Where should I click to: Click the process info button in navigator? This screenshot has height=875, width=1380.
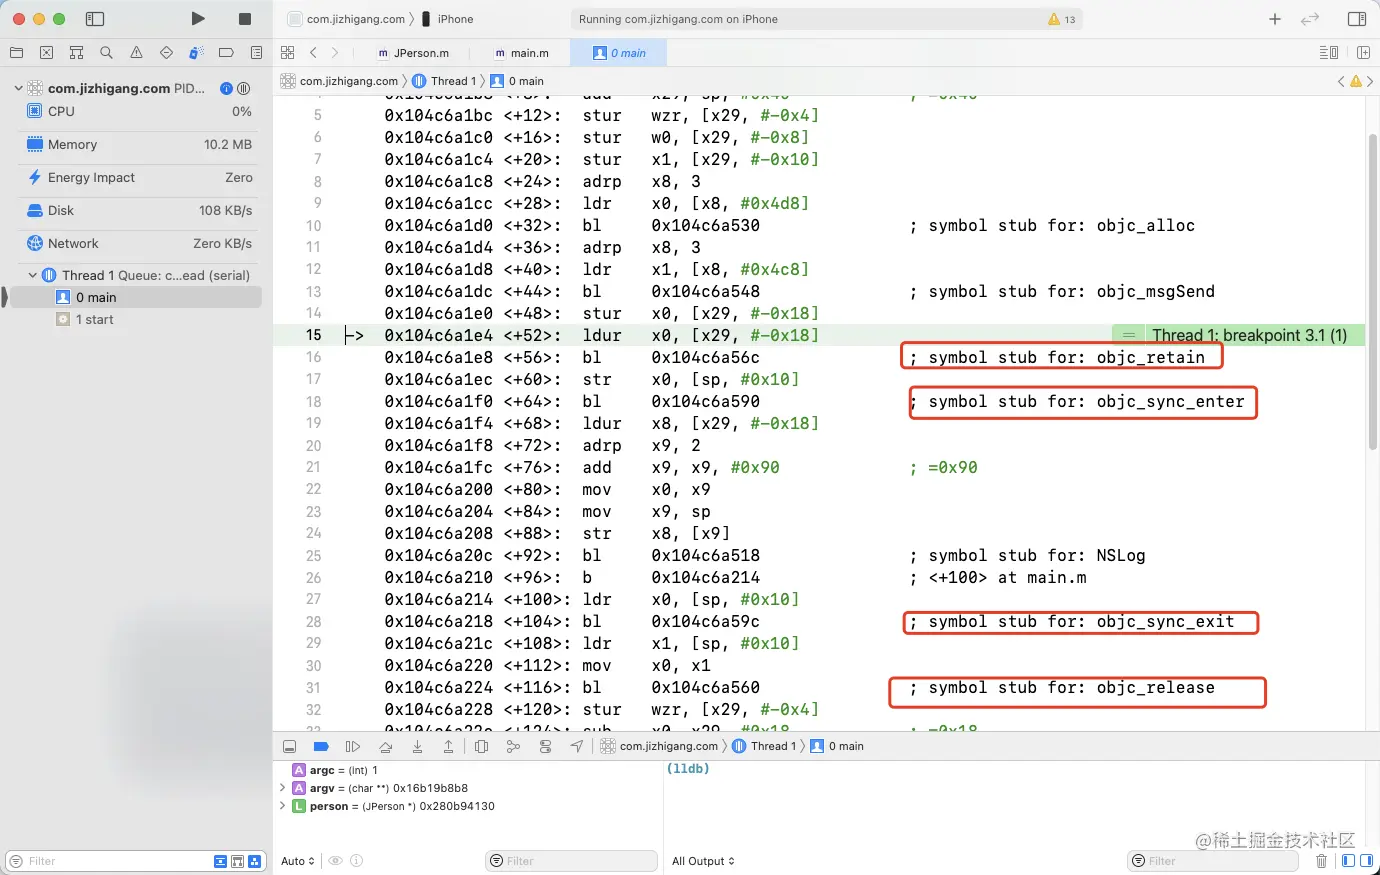click(226, 88)
